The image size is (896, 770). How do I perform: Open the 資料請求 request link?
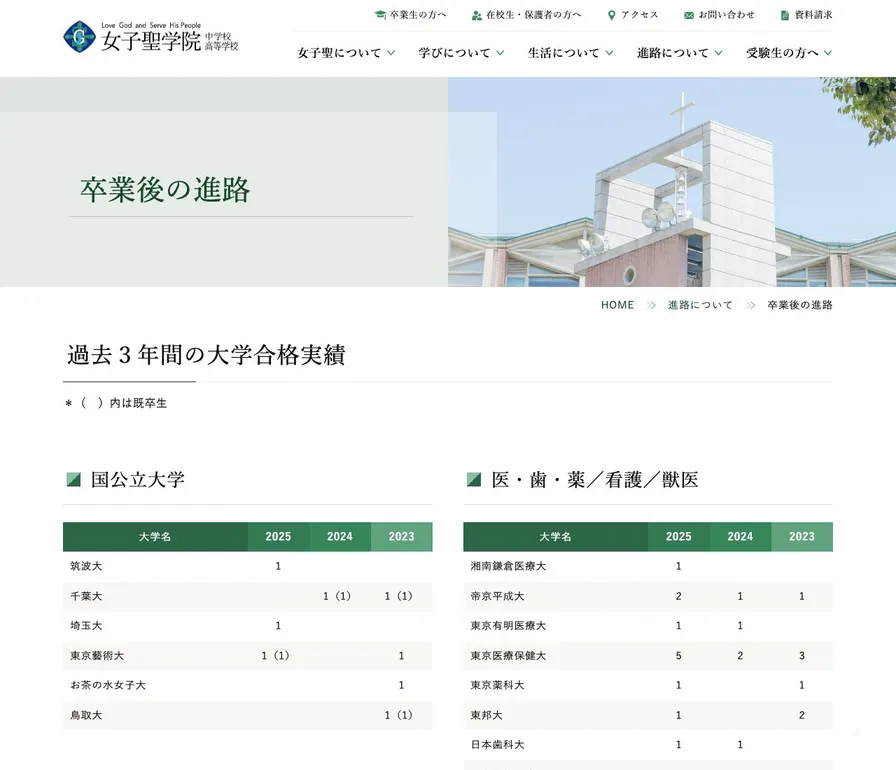(813, 15)
